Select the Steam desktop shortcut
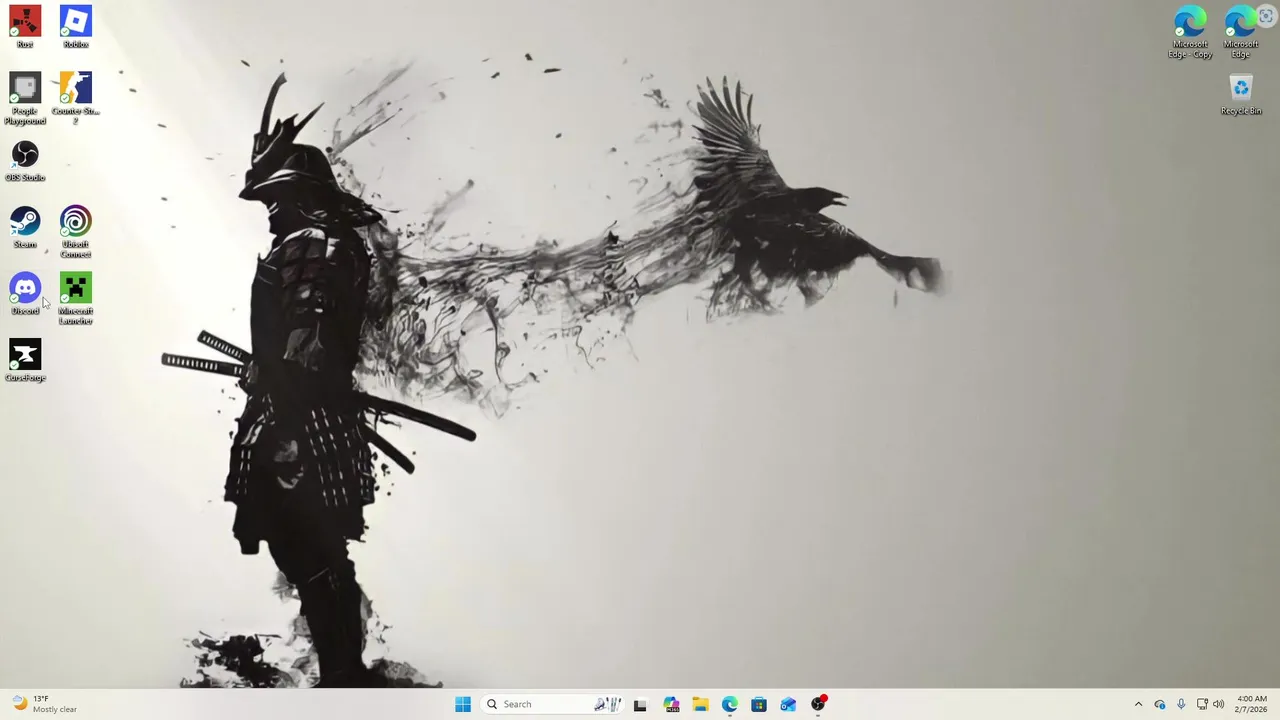Viewport: 1280px width, 720px height. point(25,227)
